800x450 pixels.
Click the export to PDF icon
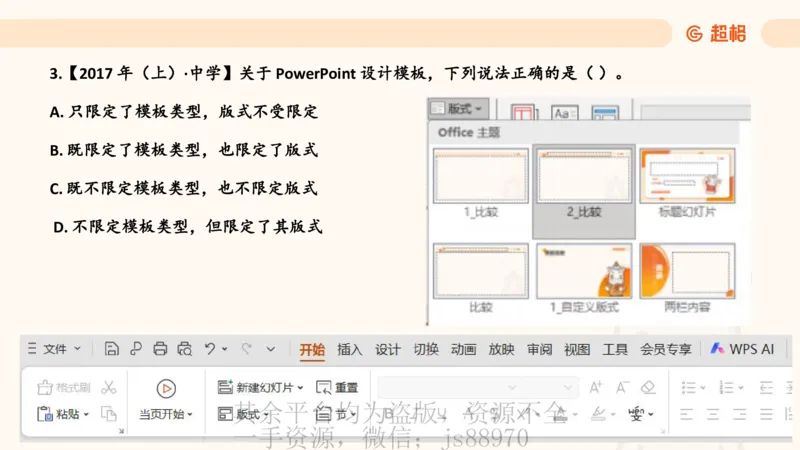click(136, 349)
